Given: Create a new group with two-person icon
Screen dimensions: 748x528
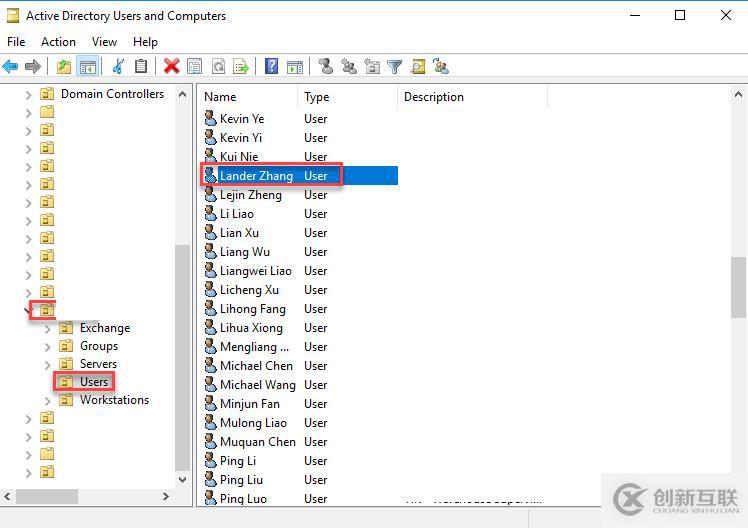Looking at the screenshot, I should [349, 66].
